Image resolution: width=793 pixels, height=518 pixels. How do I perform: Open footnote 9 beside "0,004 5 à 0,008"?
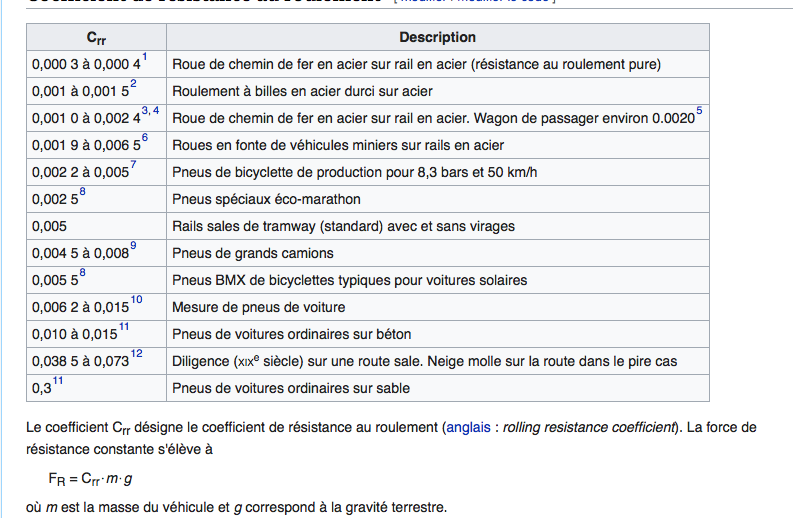133,246
